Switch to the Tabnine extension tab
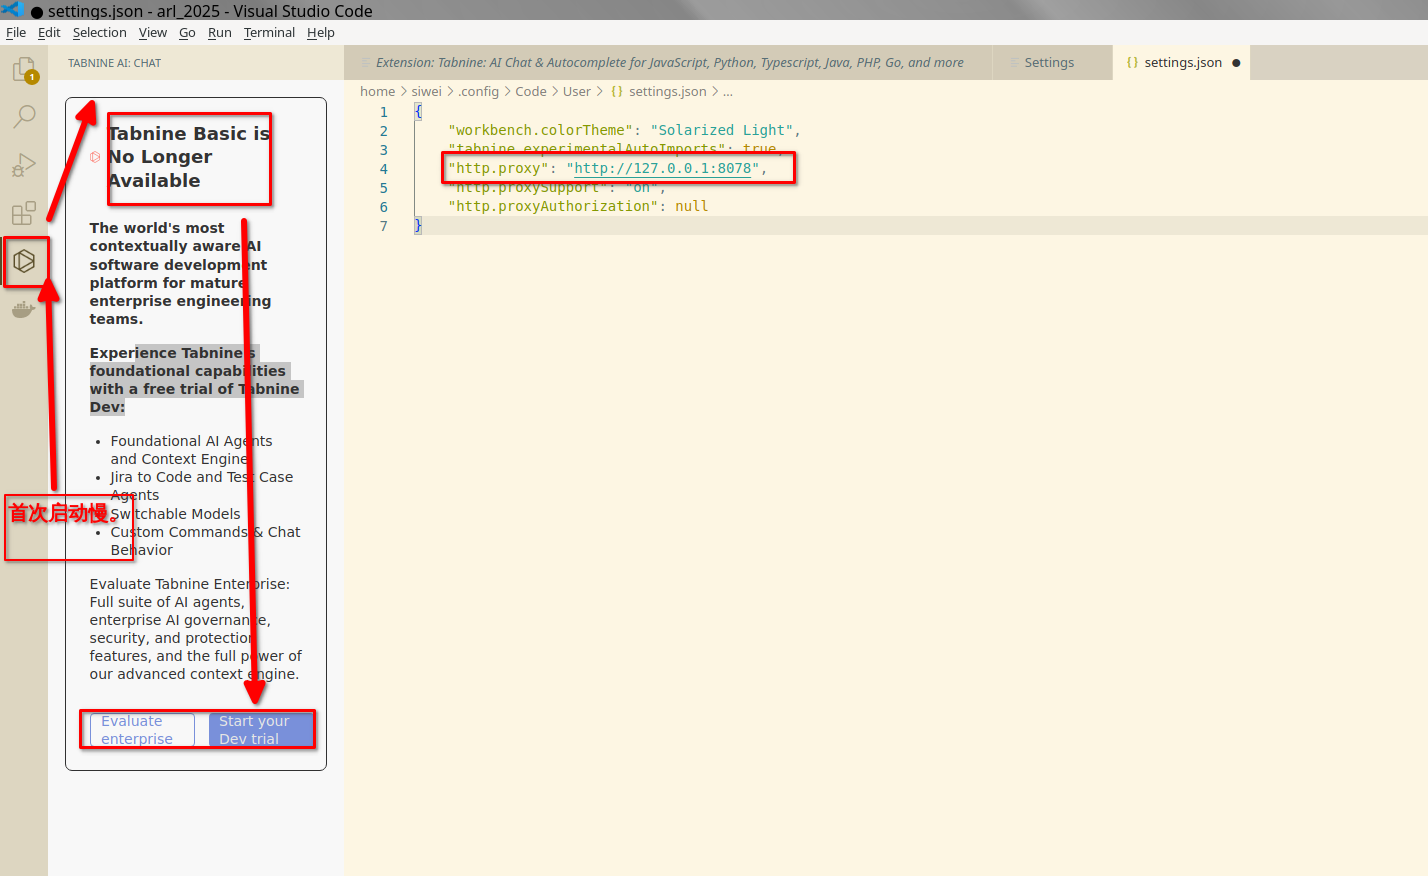The width and height of the screenshot is (1428, 876). (x=669, y=62)
